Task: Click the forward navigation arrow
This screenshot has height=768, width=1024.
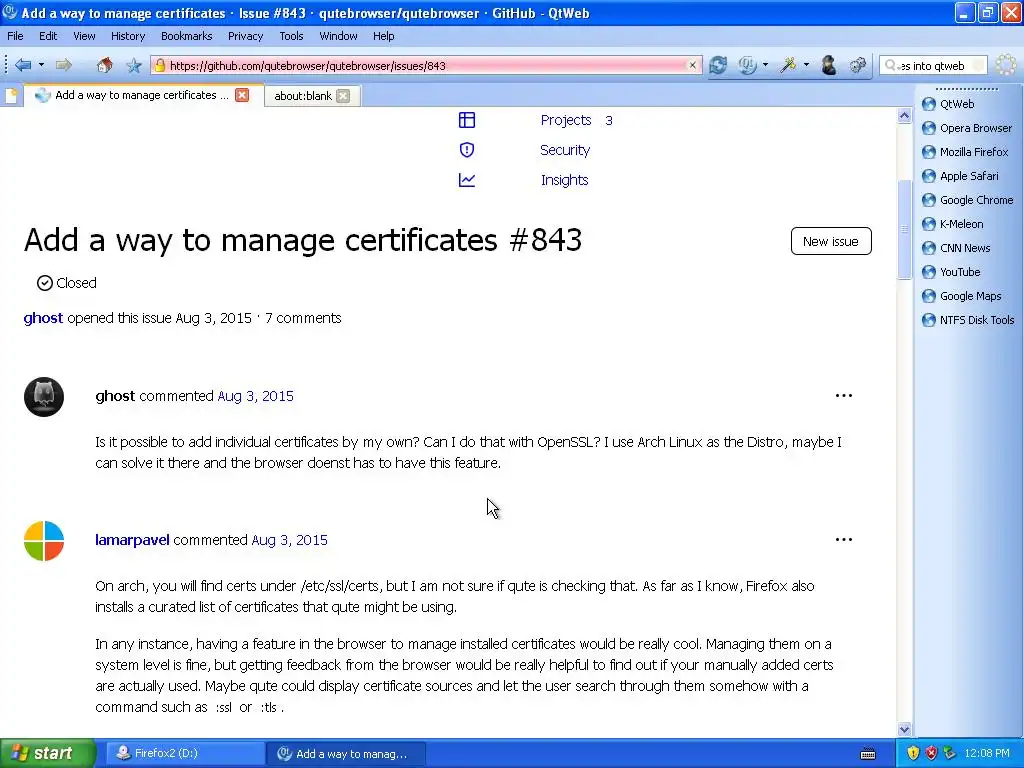Action: (63, 65)
